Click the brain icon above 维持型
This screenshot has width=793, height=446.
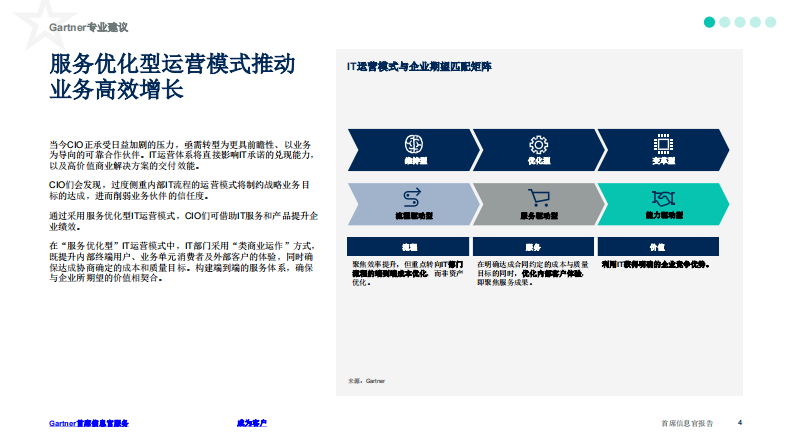point(414,144)
